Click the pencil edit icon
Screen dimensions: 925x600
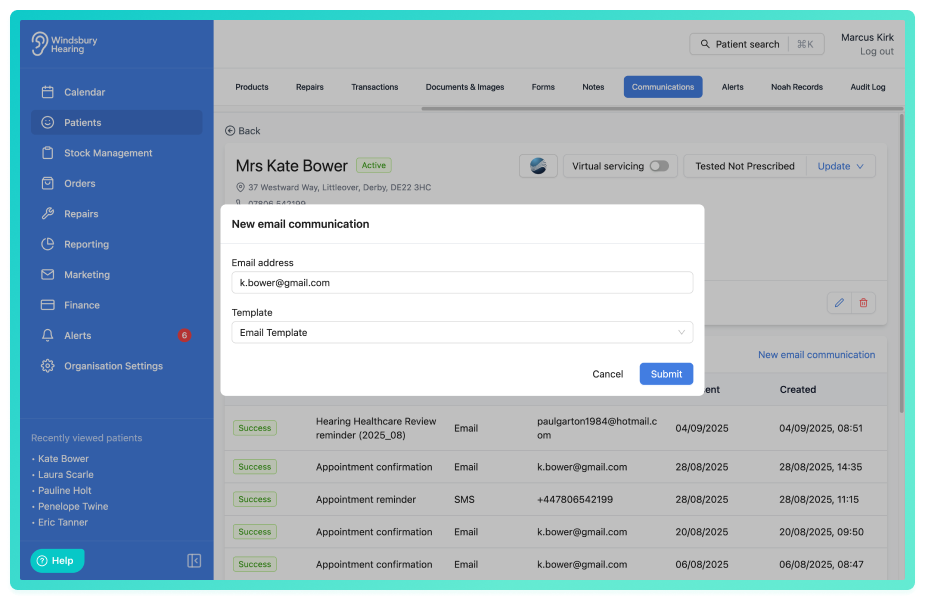(x=839, y=303)
